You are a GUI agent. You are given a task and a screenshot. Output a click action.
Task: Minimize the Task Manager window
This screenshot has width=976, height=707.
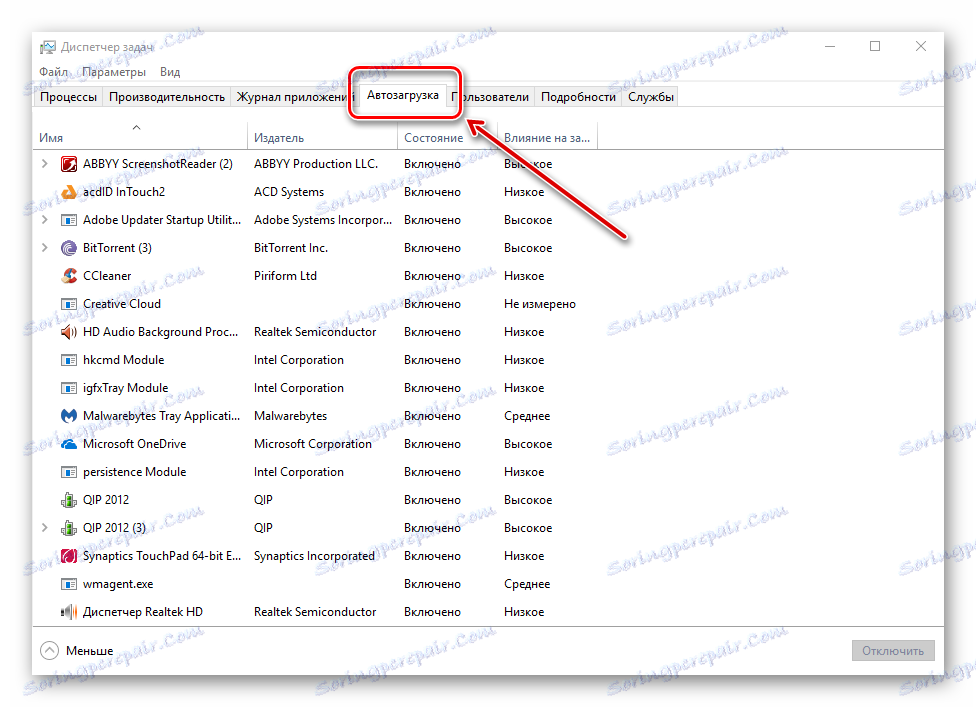click(830, 46)
